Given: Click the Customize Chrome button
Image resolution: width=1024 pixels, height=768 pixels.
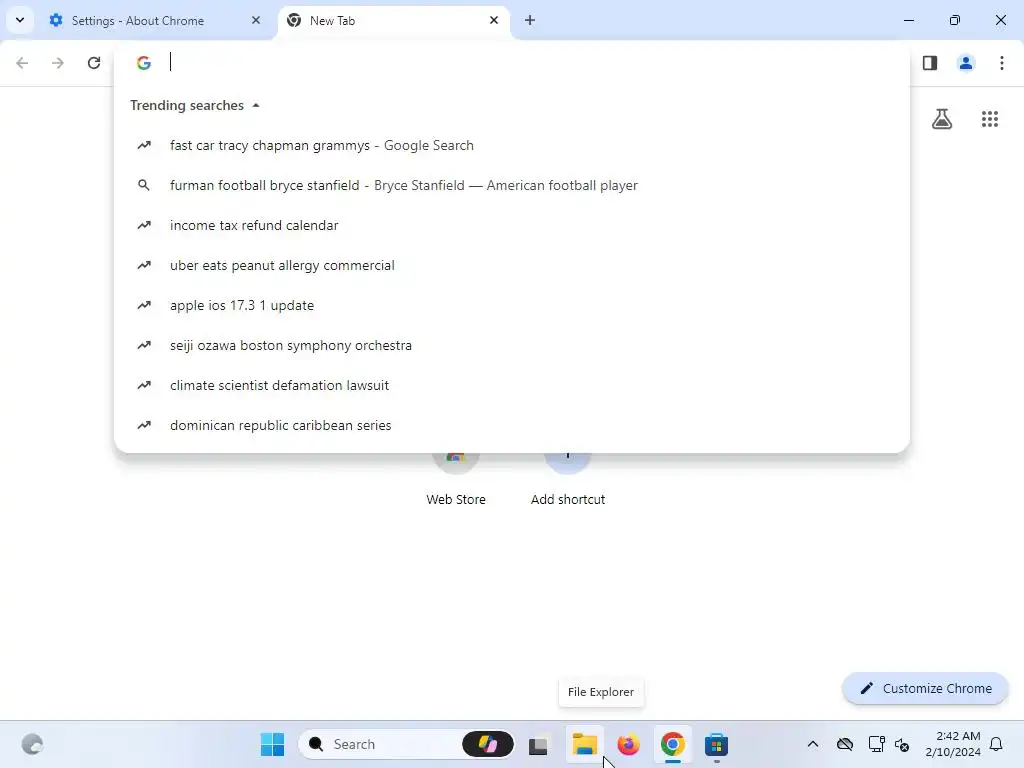Looking at the screenshot, I should (925, 688).
